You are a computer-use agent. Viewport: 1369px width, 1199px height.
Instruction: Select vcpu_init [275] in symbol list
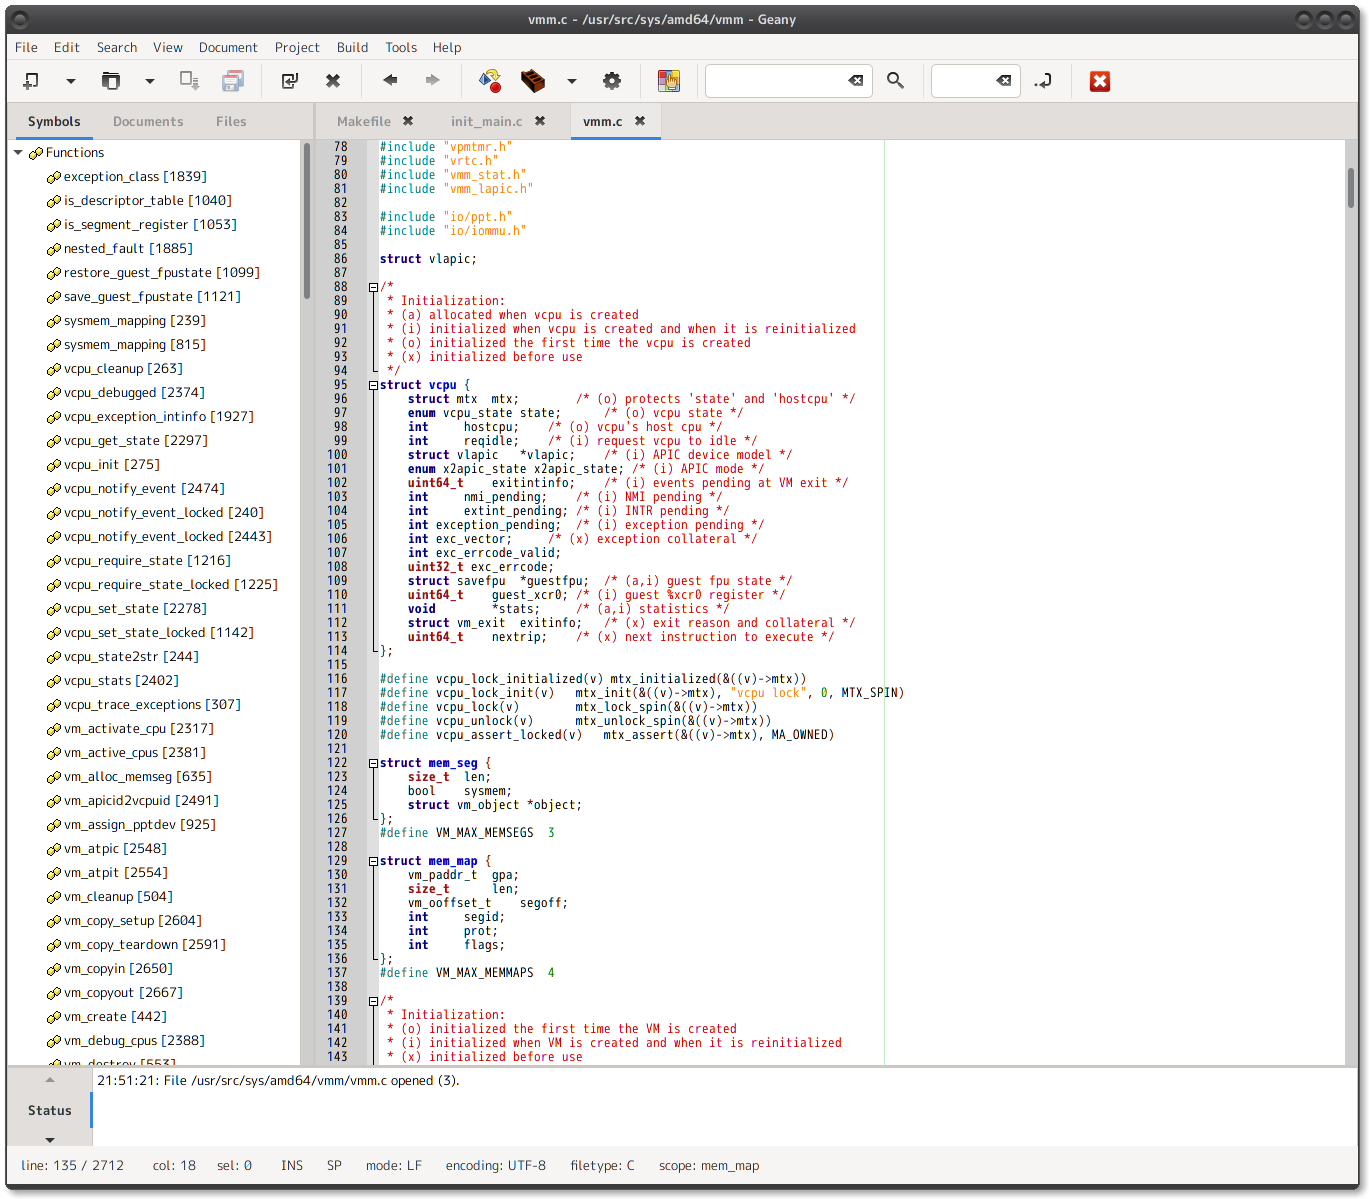coord(111,465)
